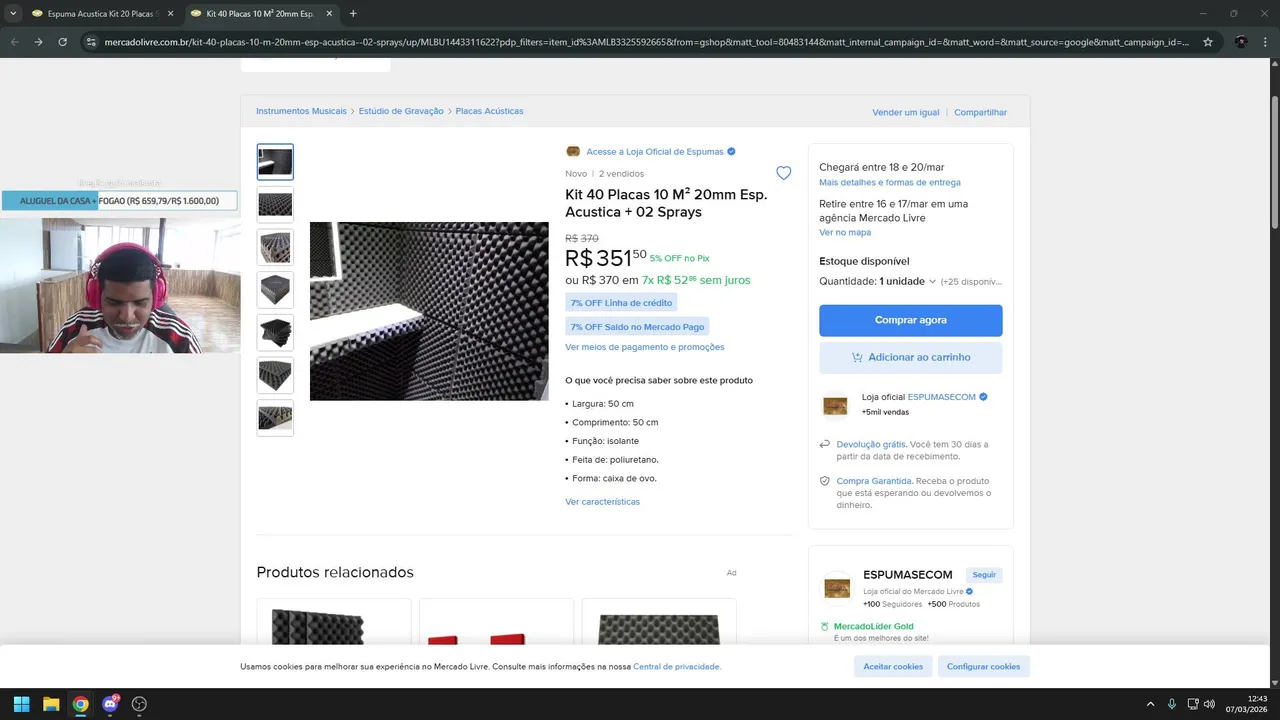The width and height of the screenshot is (1280, 720).
Task: Open first related product card
Action: coord(334,623)
